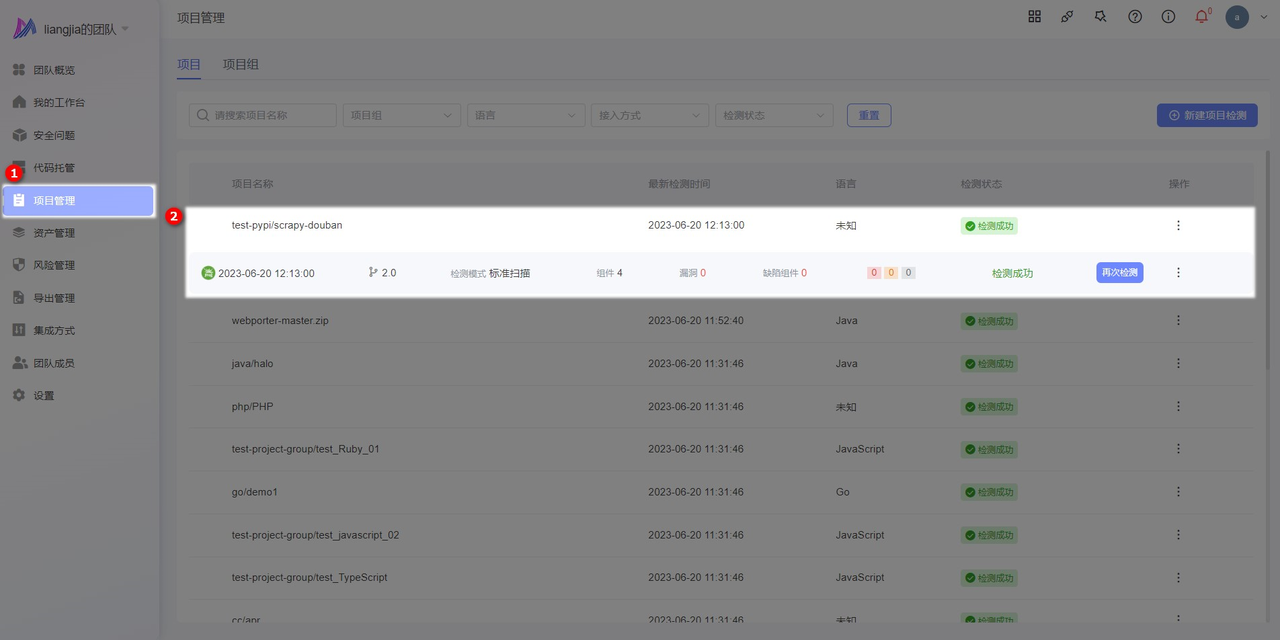Open more actions for test-pypi/scrapy-douban row
The image size is (1280, 640).
coord(1178,226)
